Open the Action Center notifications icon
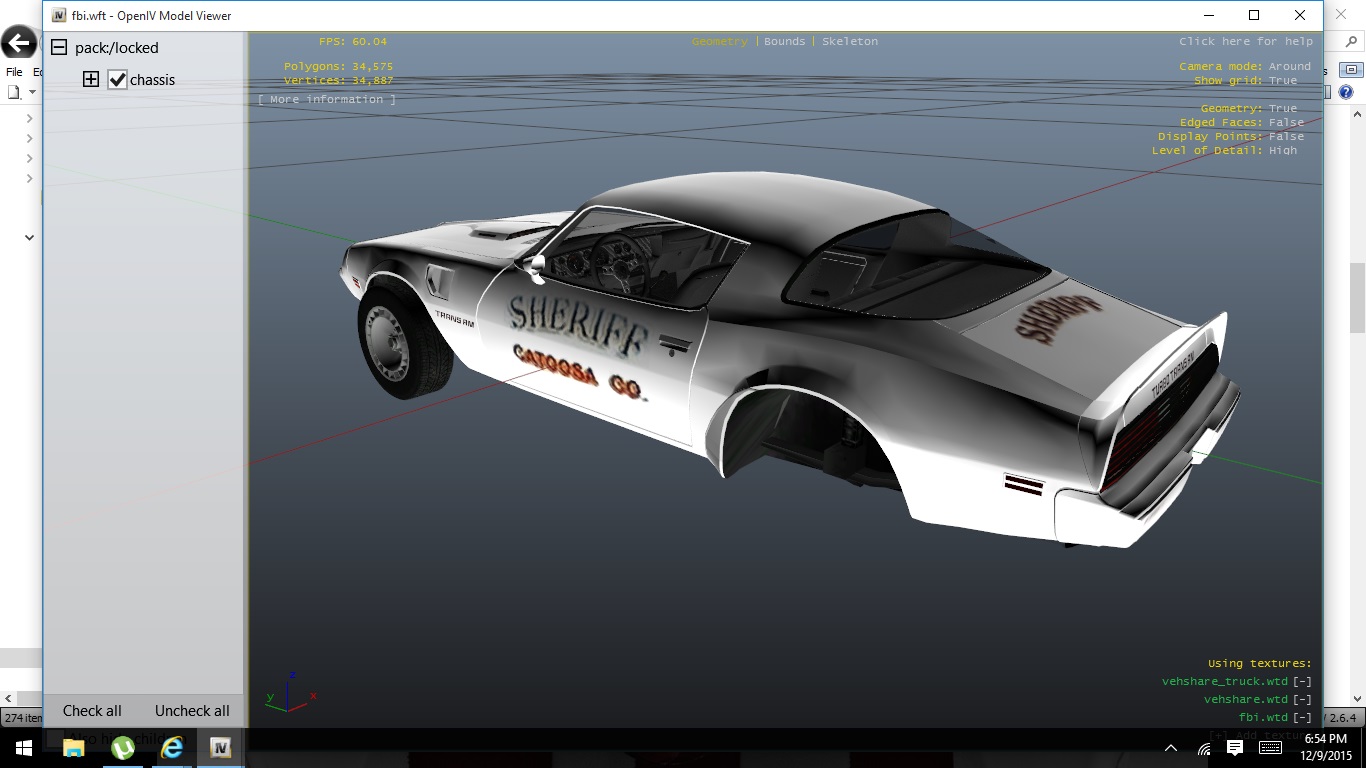The image size is (1366, 768). [x=1235, y=748]
